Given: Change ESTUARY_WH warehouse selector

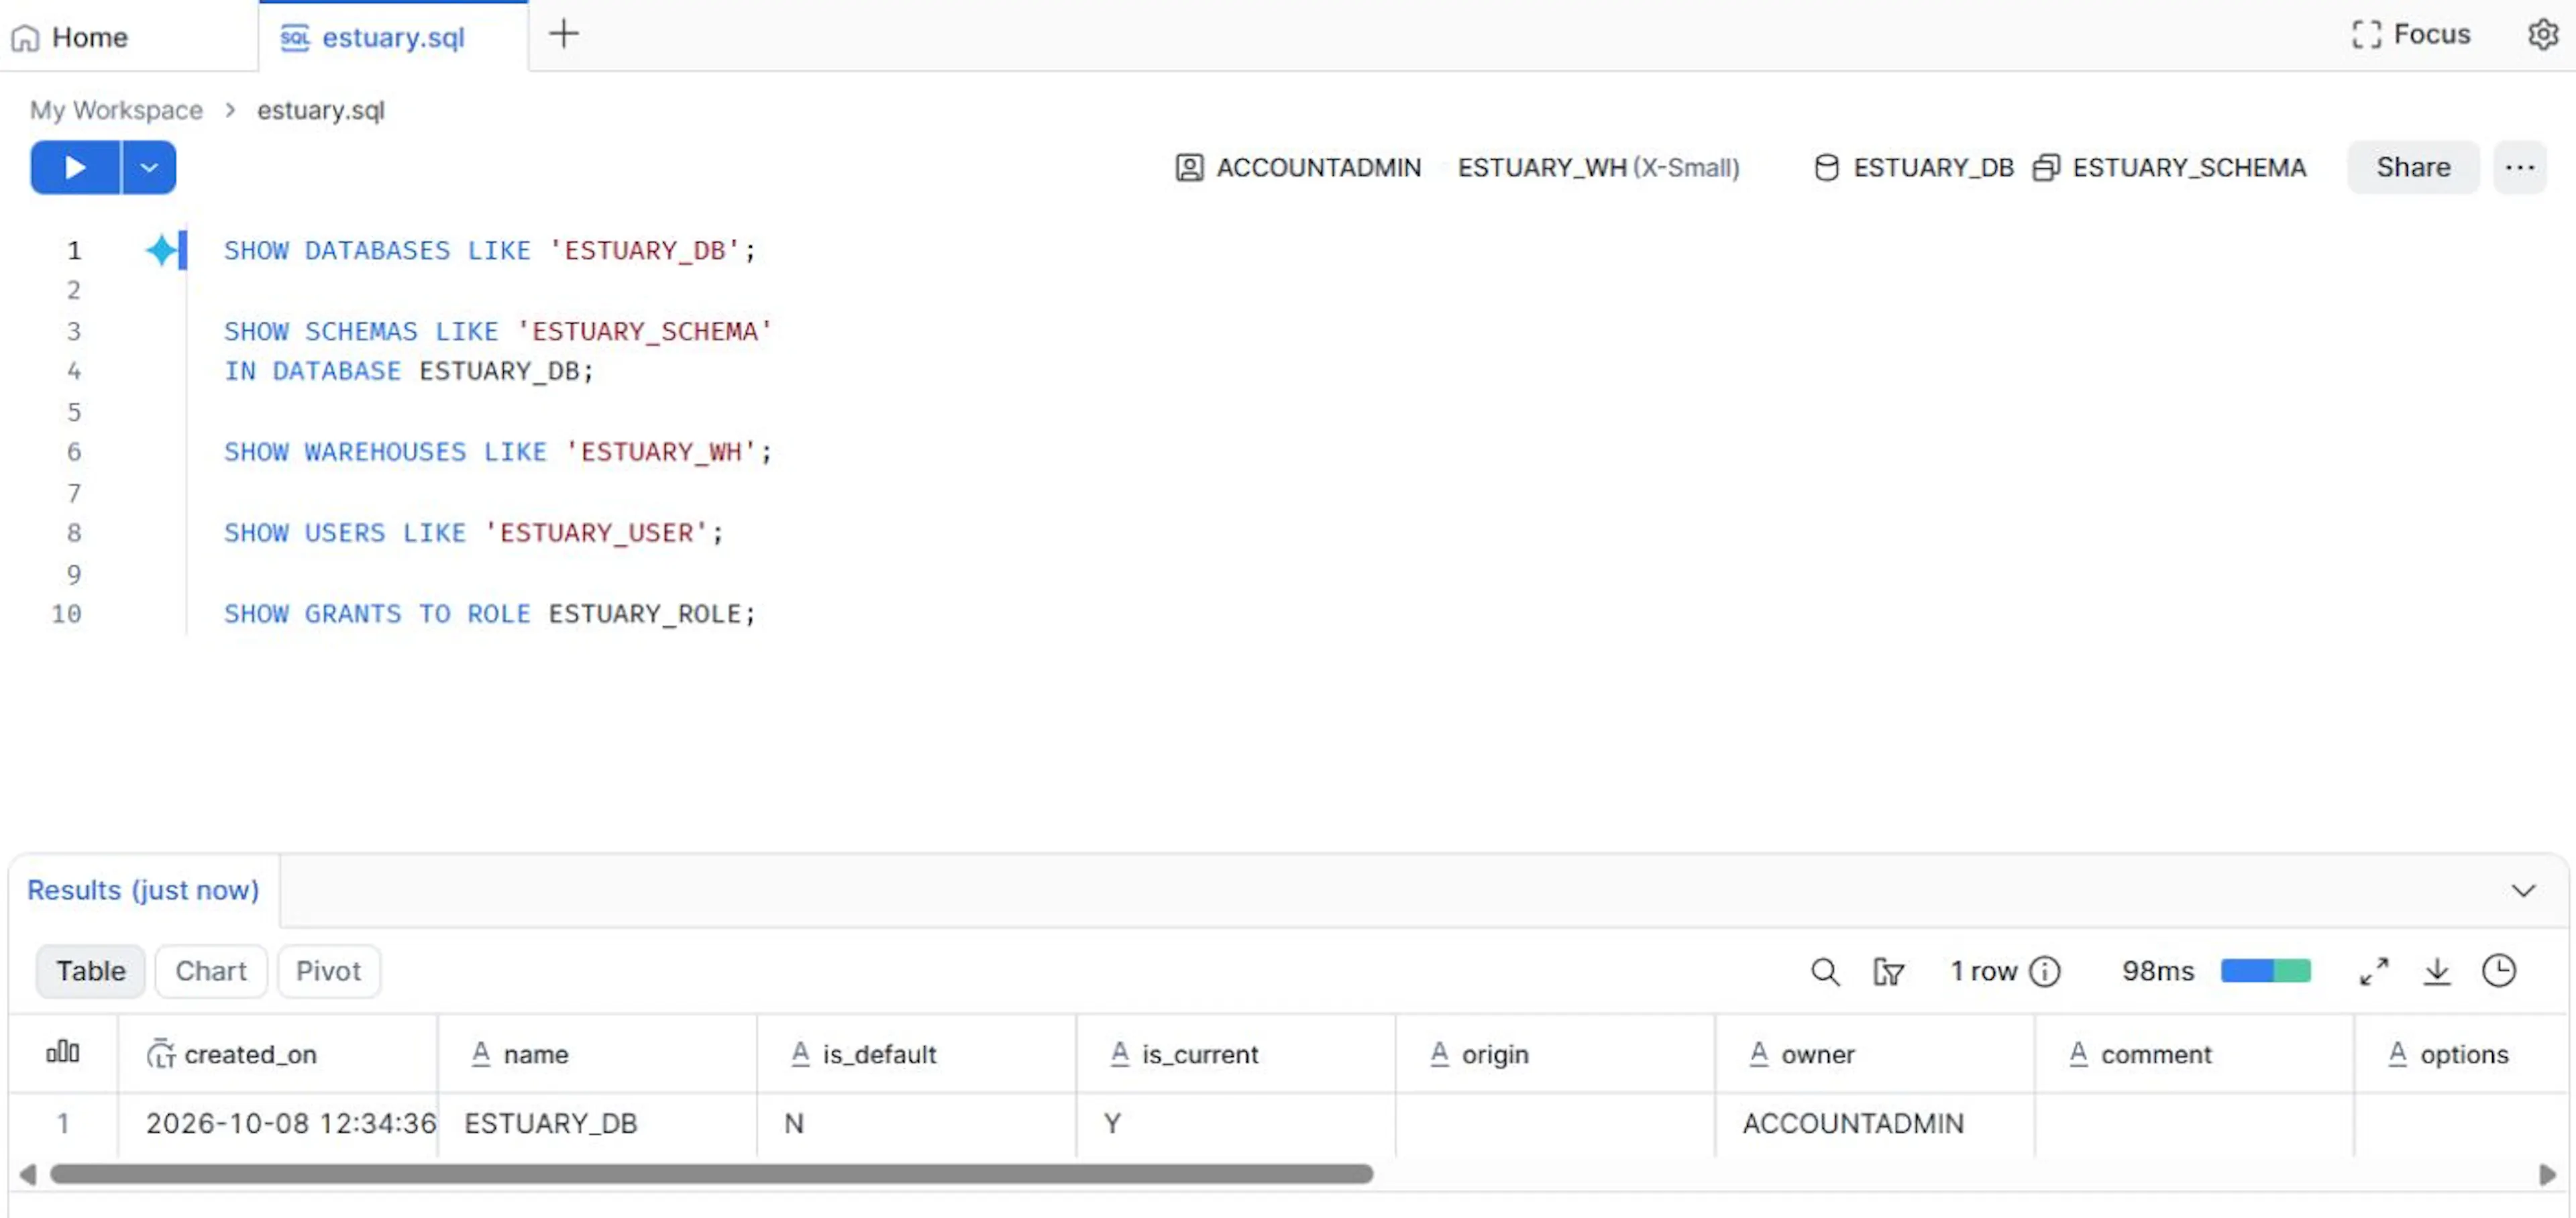Looking at the screenshot, I should tap(1598, 167).
